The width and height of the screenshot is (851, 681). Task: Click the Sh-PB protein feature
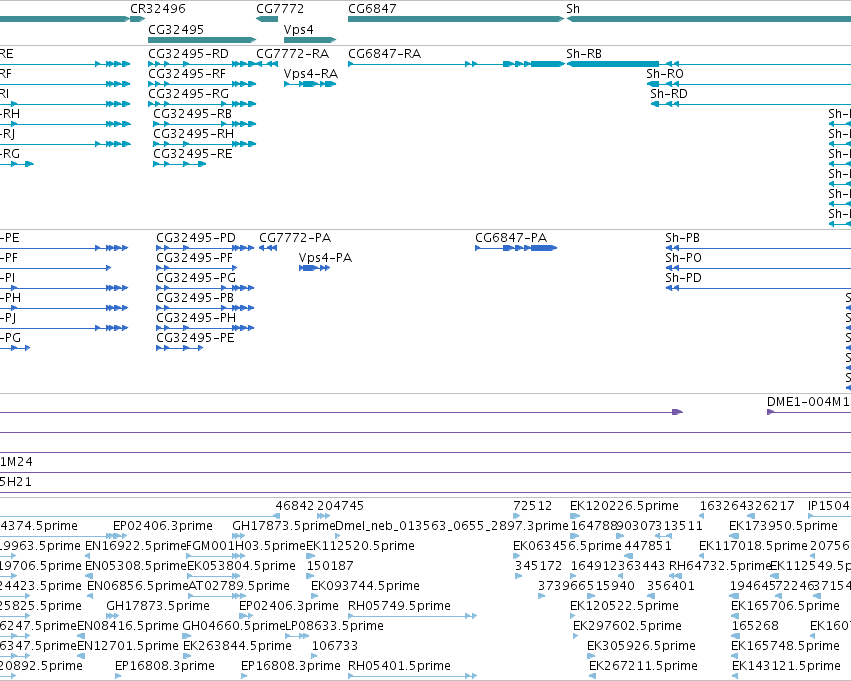coord(758,248)
